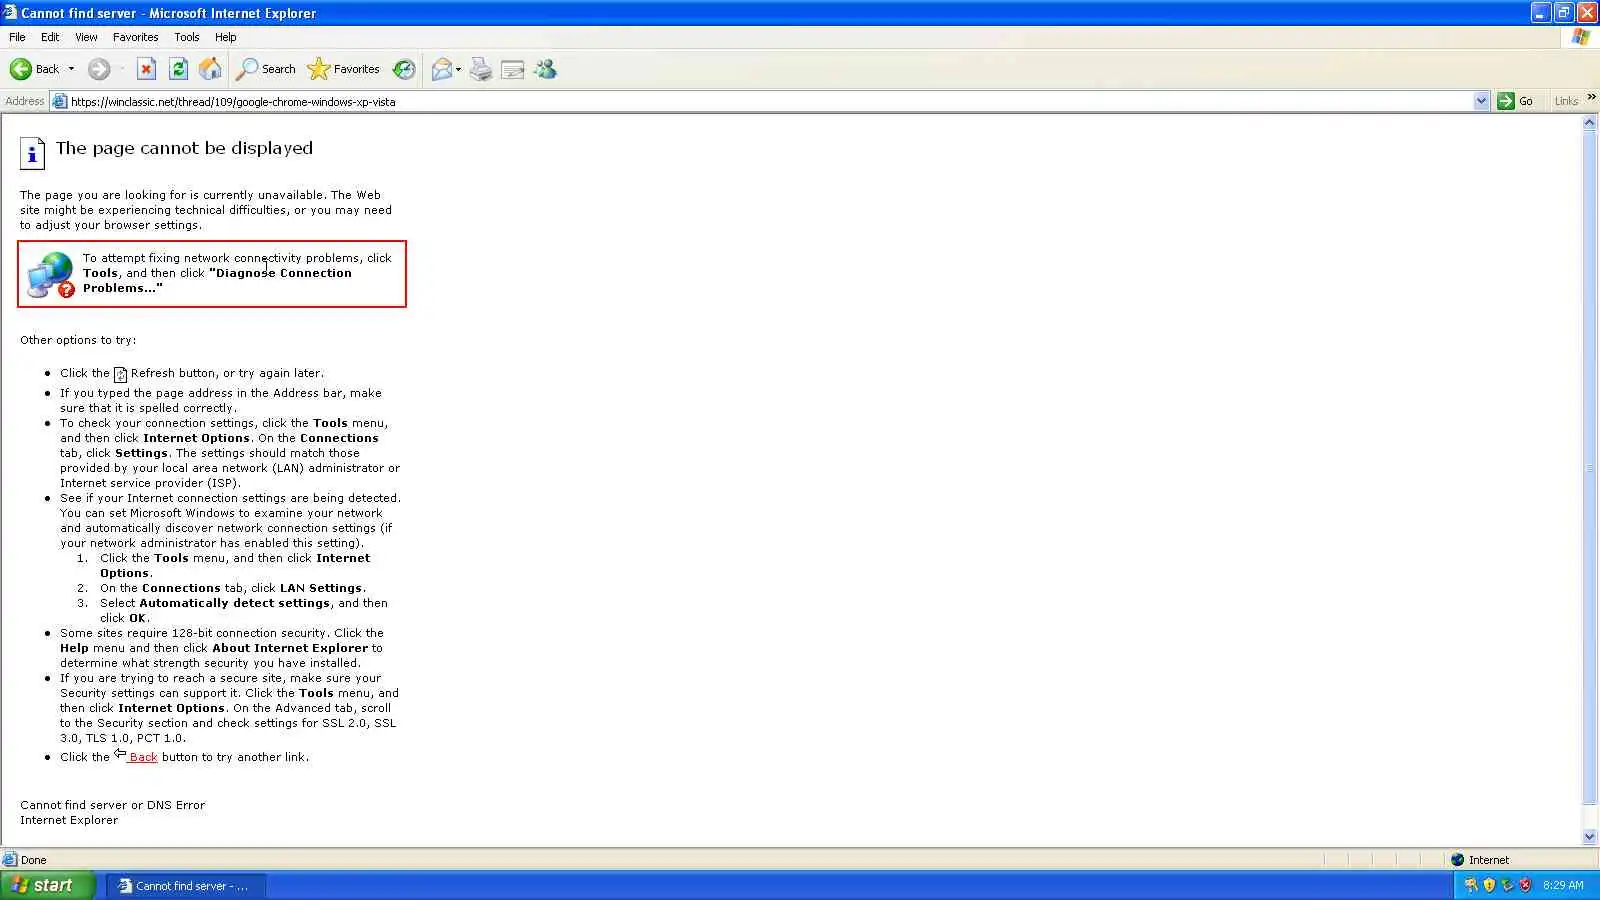Click the Refresh toolbar icon
The image size is (1600, 900).
(x=178, y=69)
